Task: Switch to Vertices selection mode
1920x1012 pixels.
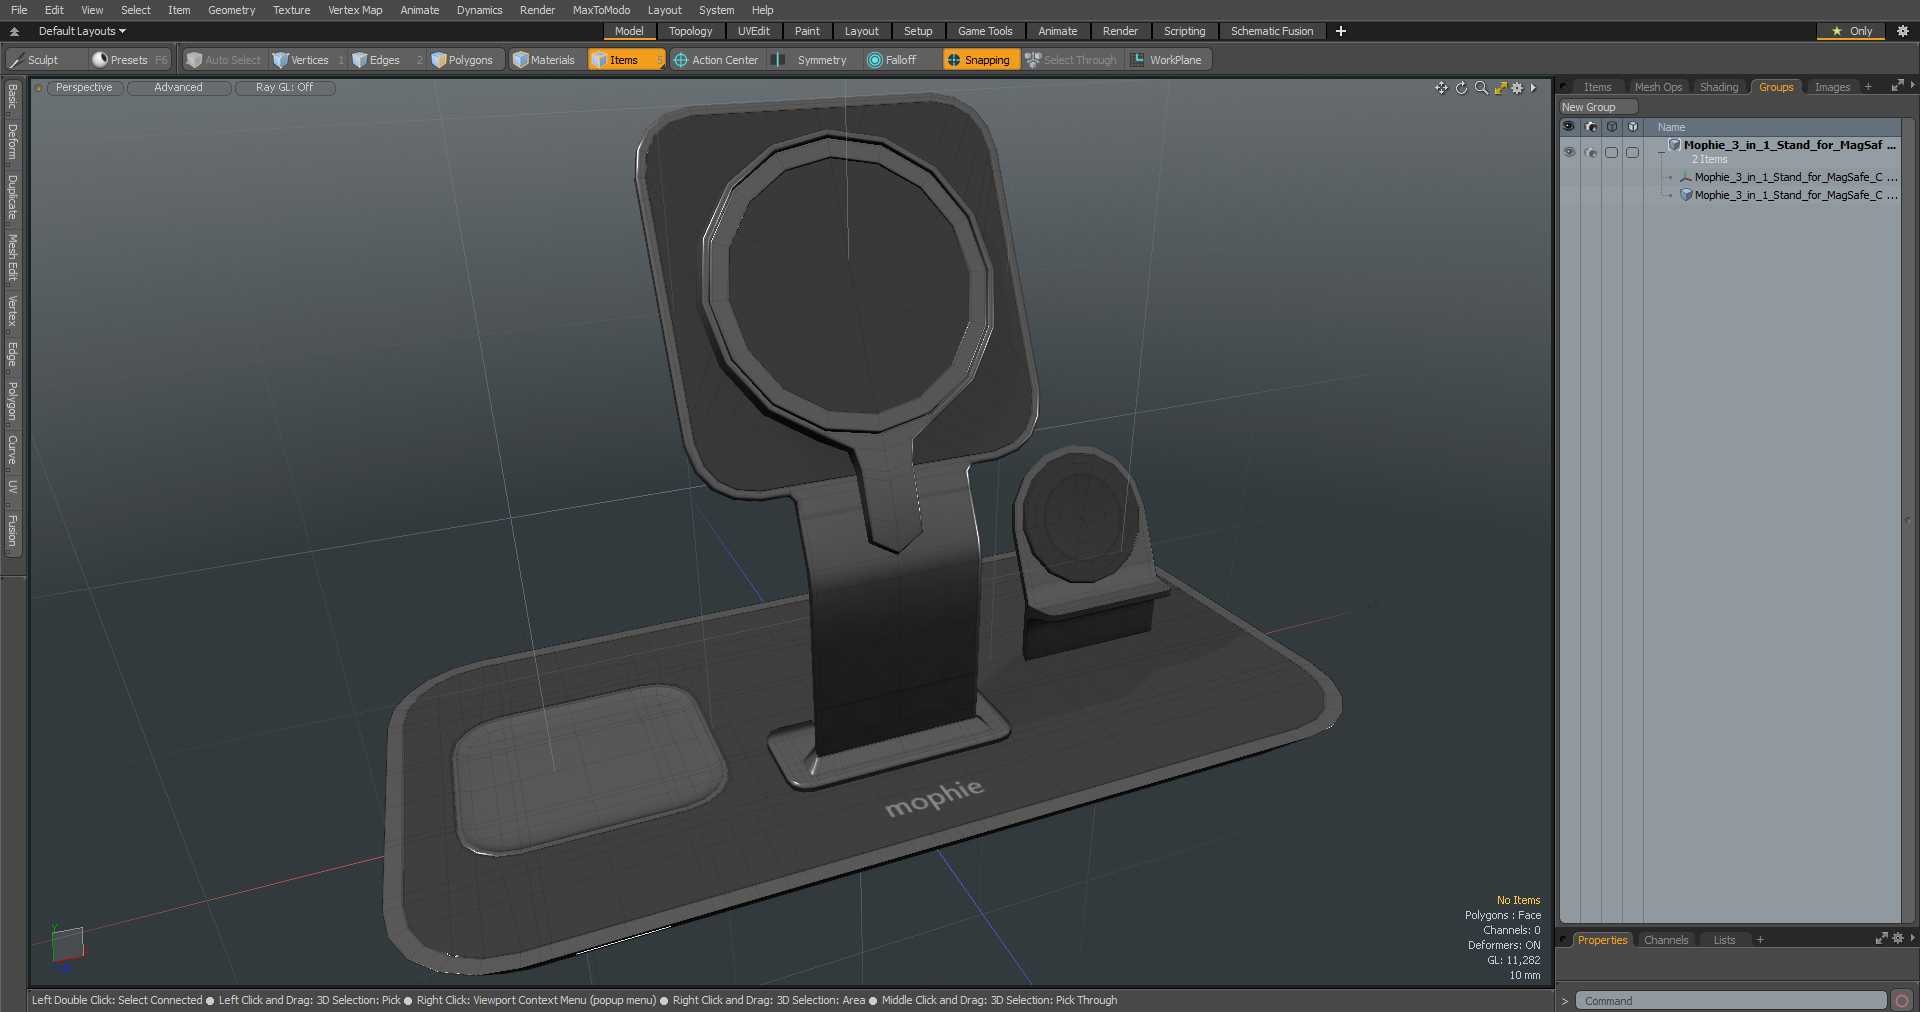Action: click(x=308, y=60)
